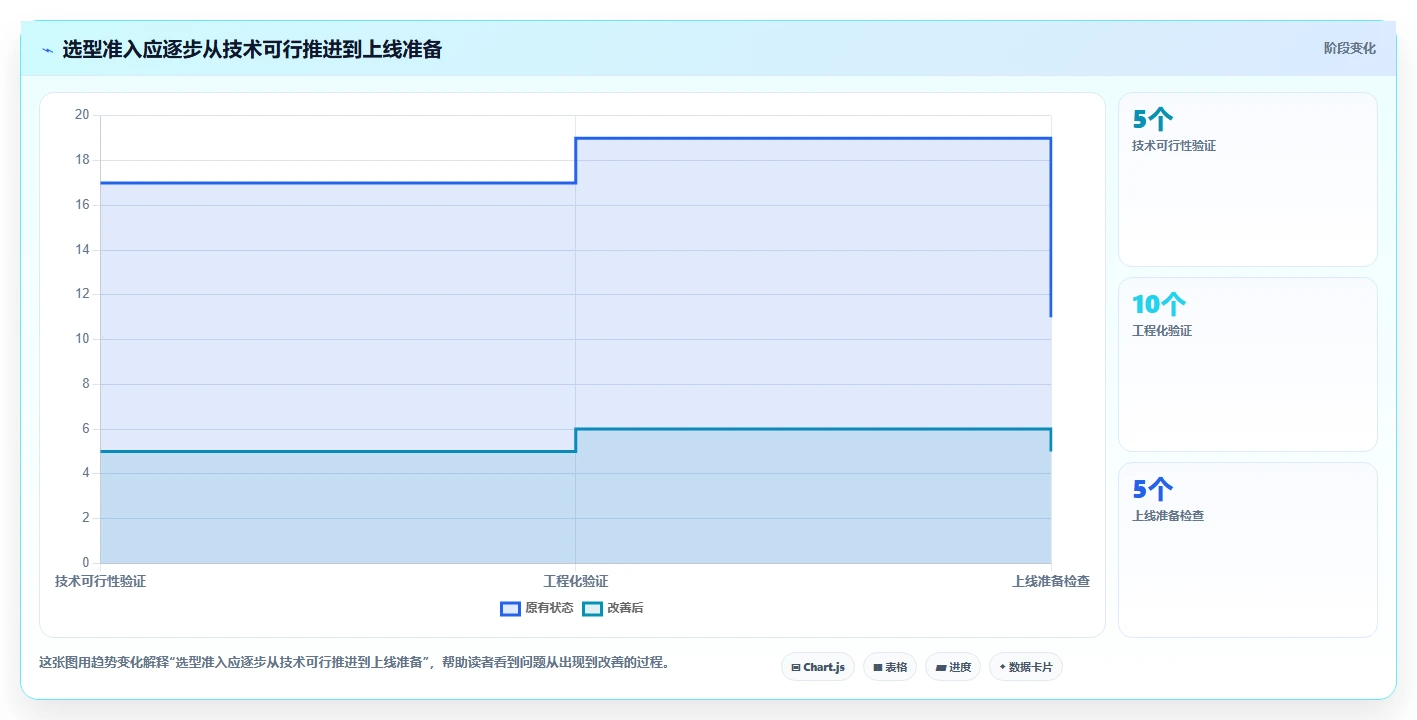
Task: Click the 阶段变化 label in header
Action: coord(1350,48)
